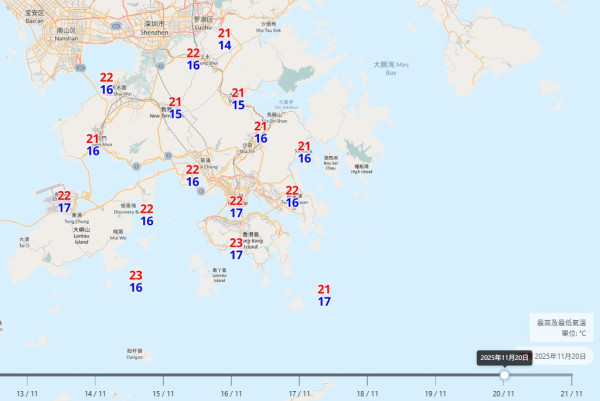Select 14/11 on the timeline
Screen dimensions: 600x401
pyautogui.click(x=95, y=393)
